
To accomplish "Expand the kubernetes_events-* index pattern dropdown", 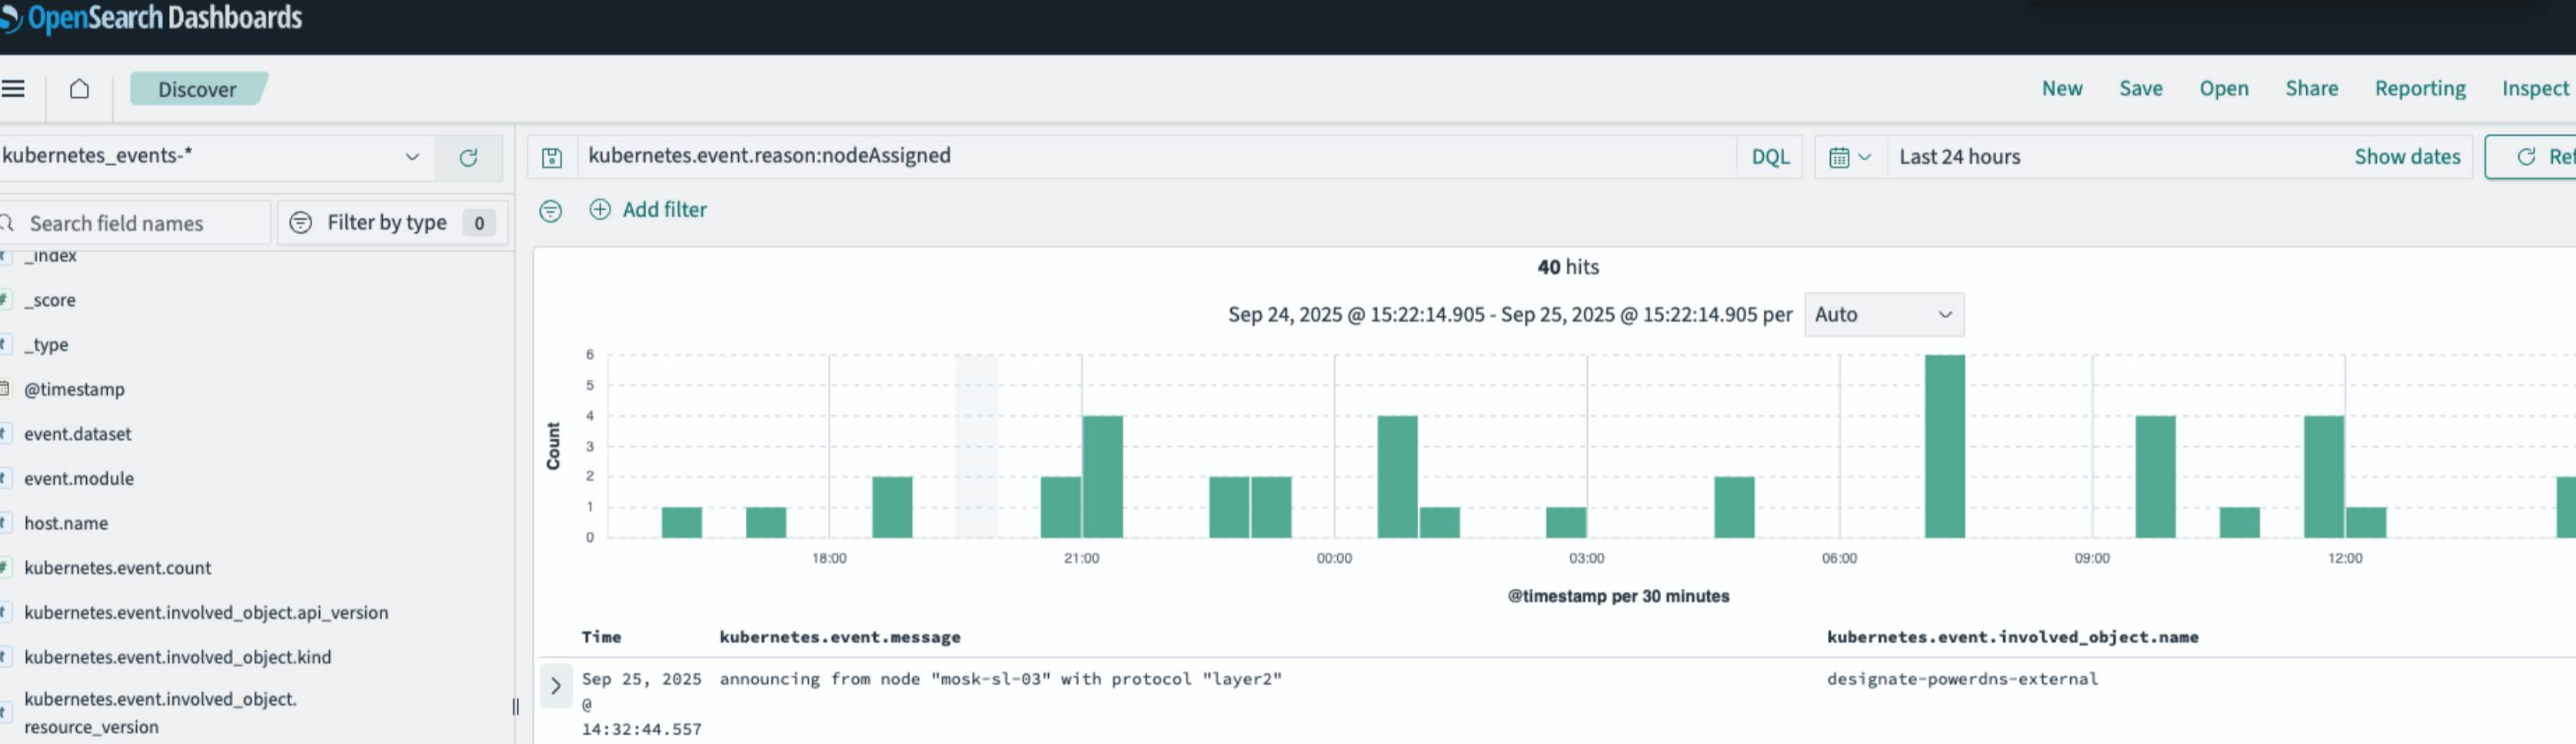I will [x=411, y=157].
